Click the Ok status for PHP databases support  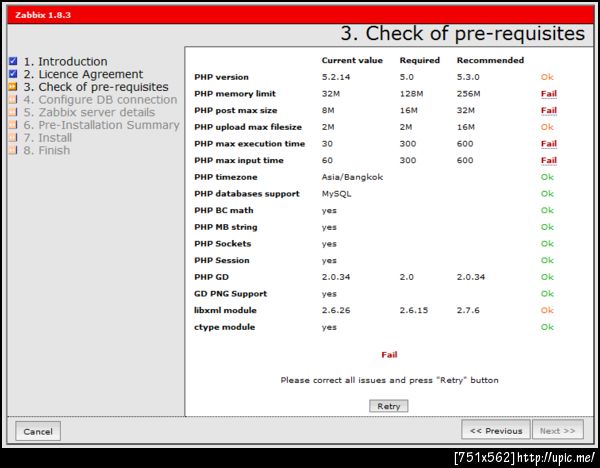pyautogui.click(x=547, y=194)
